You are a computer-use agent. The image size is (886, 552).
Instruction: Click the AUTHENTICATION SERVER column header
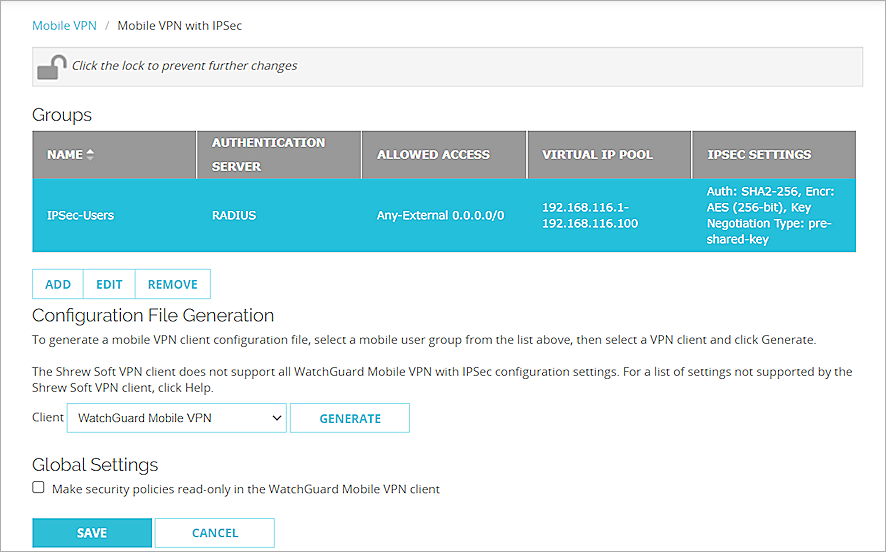click(279, 155)
